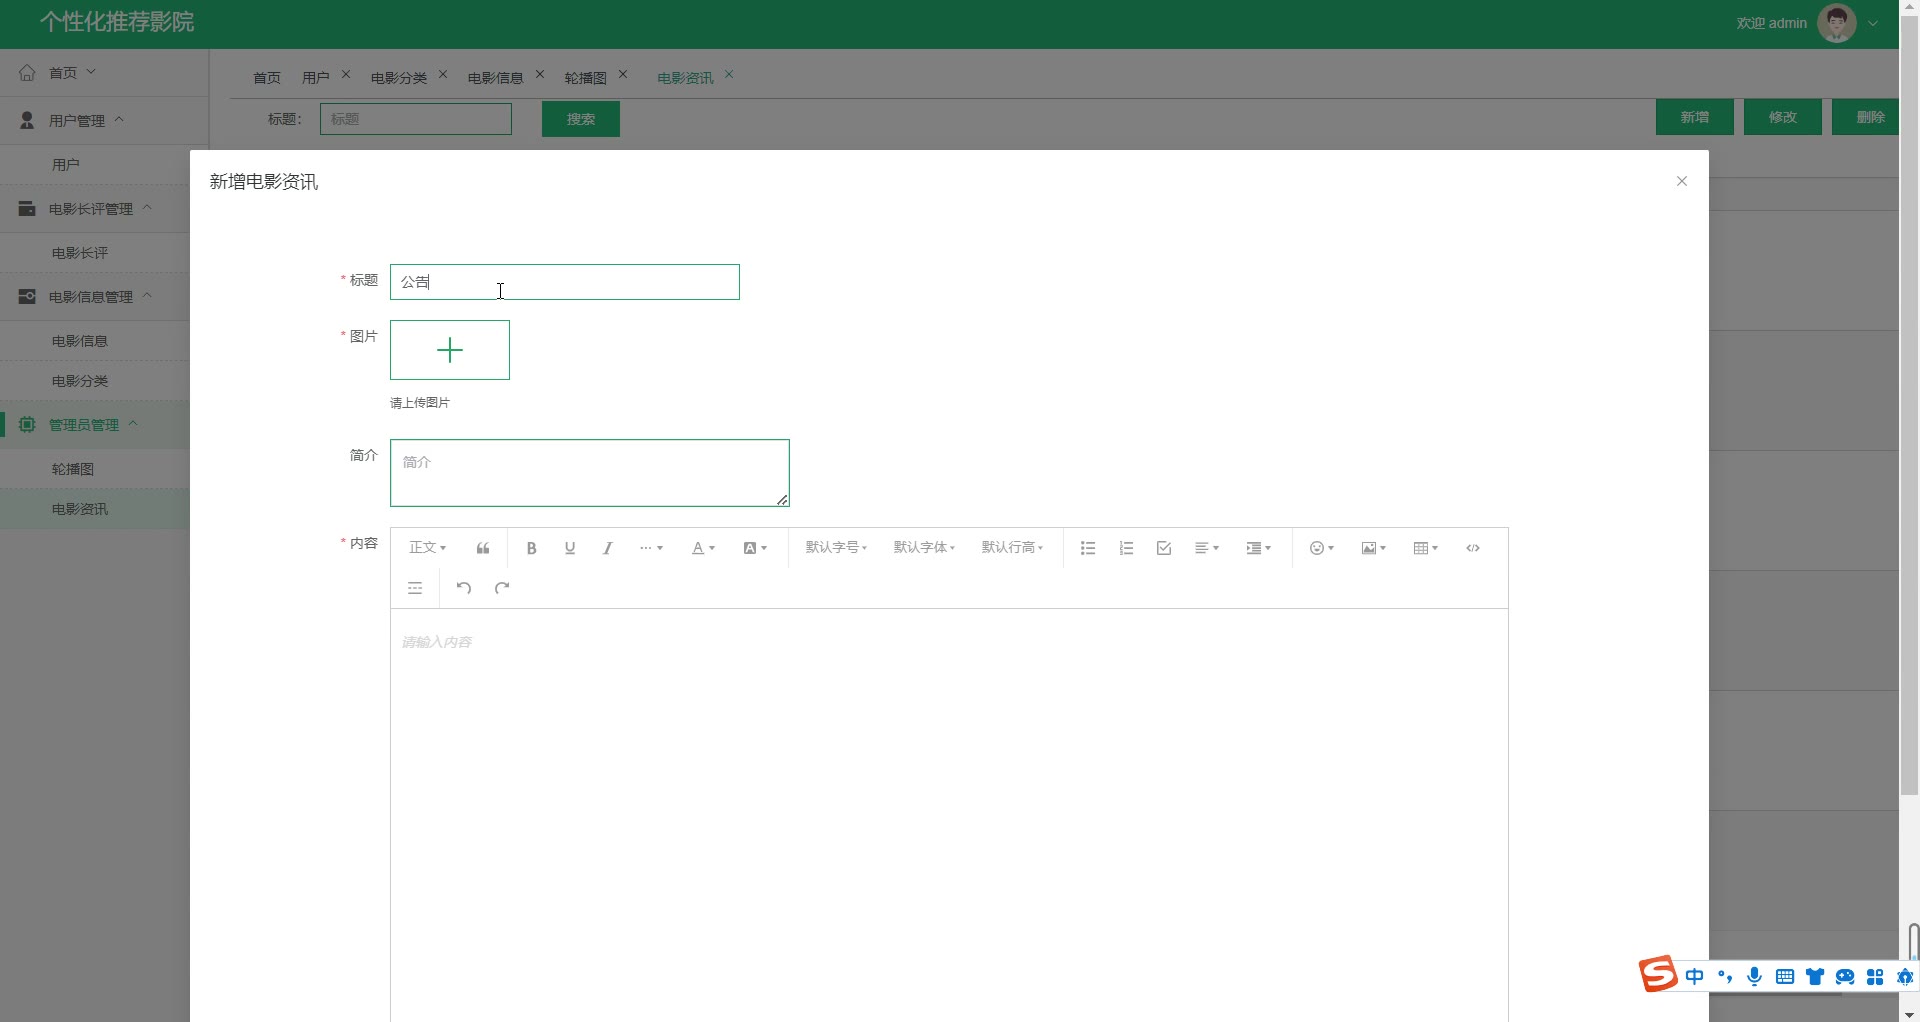
Task: Open the text alignment dropdown
Action: [1208, 548]
